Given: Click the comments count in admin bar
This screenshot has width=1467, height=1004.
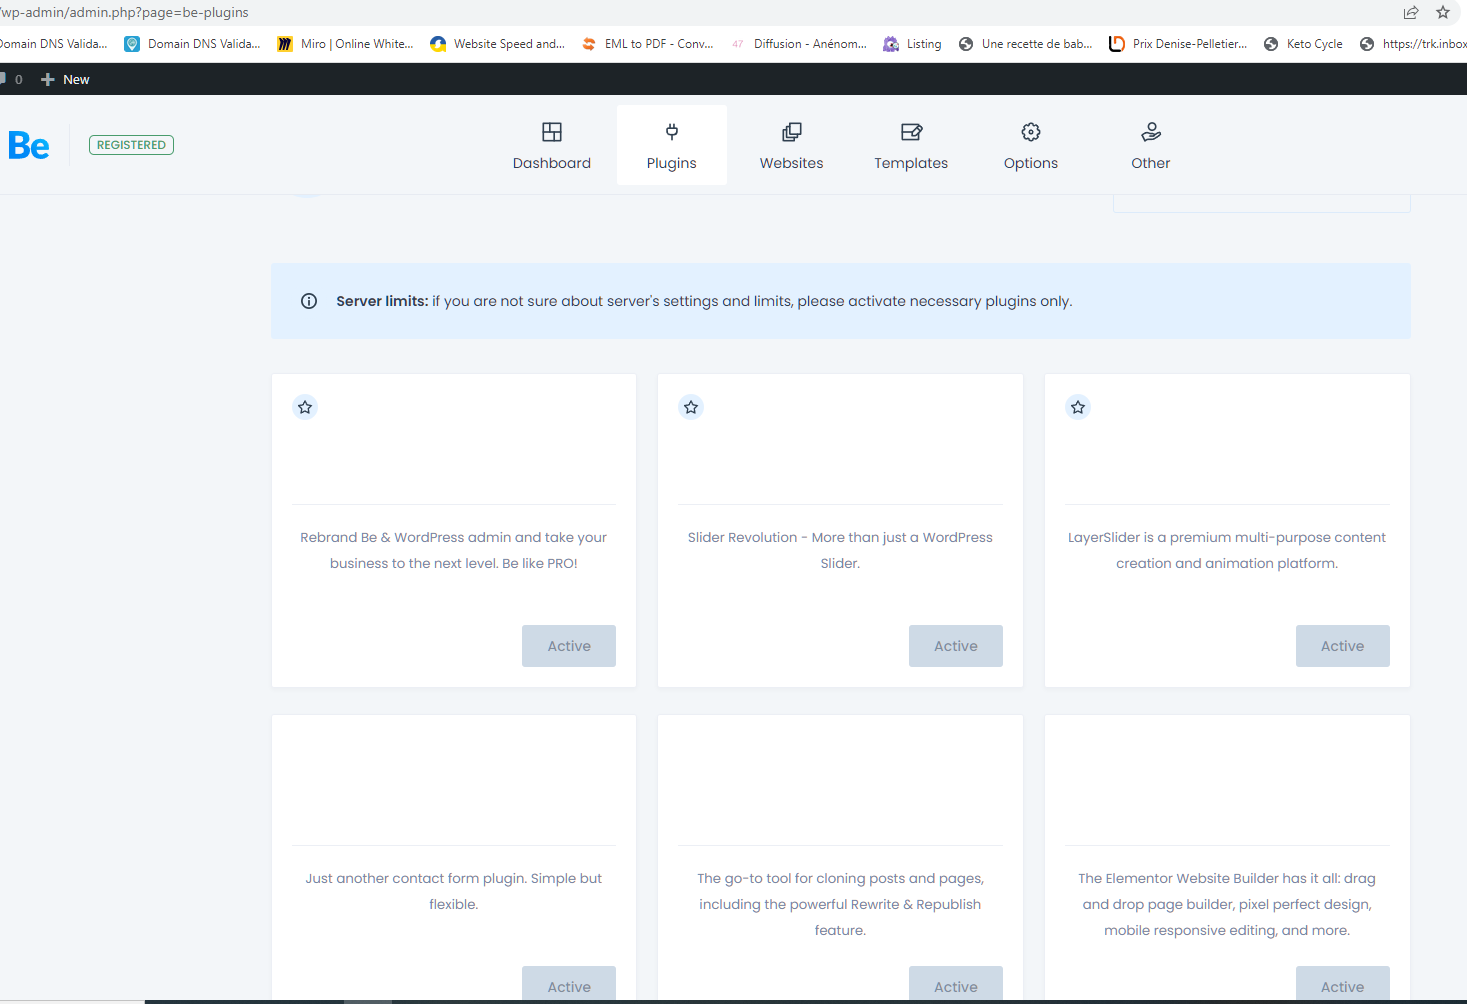Looking at the screenshot, I should pos(12,80).
